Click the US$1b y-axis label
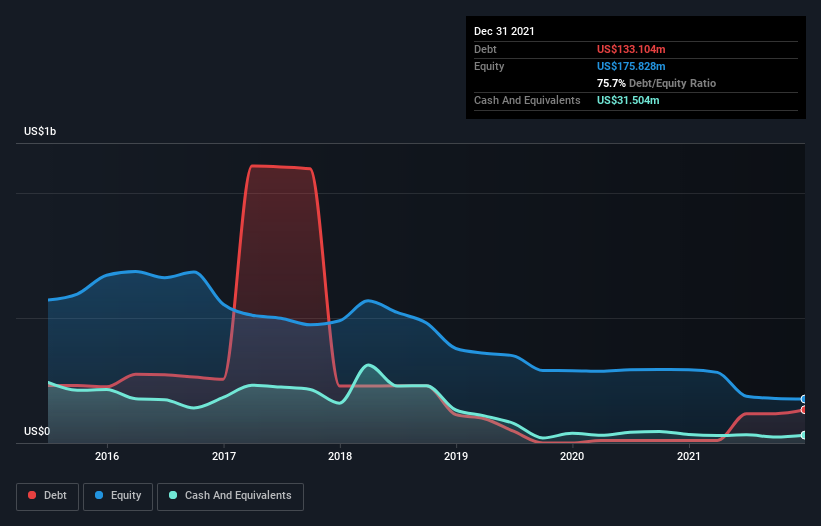 [x=40, y=131]
